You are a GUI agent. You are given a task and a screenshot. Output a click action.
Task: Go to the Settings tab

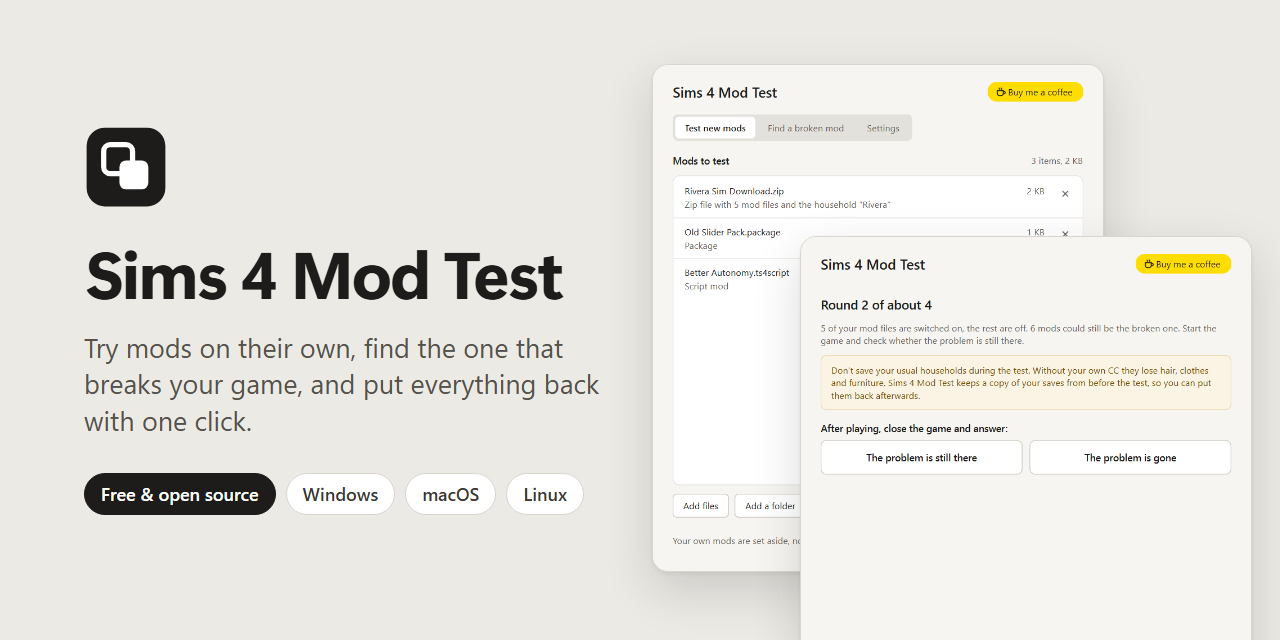(883, 128)
